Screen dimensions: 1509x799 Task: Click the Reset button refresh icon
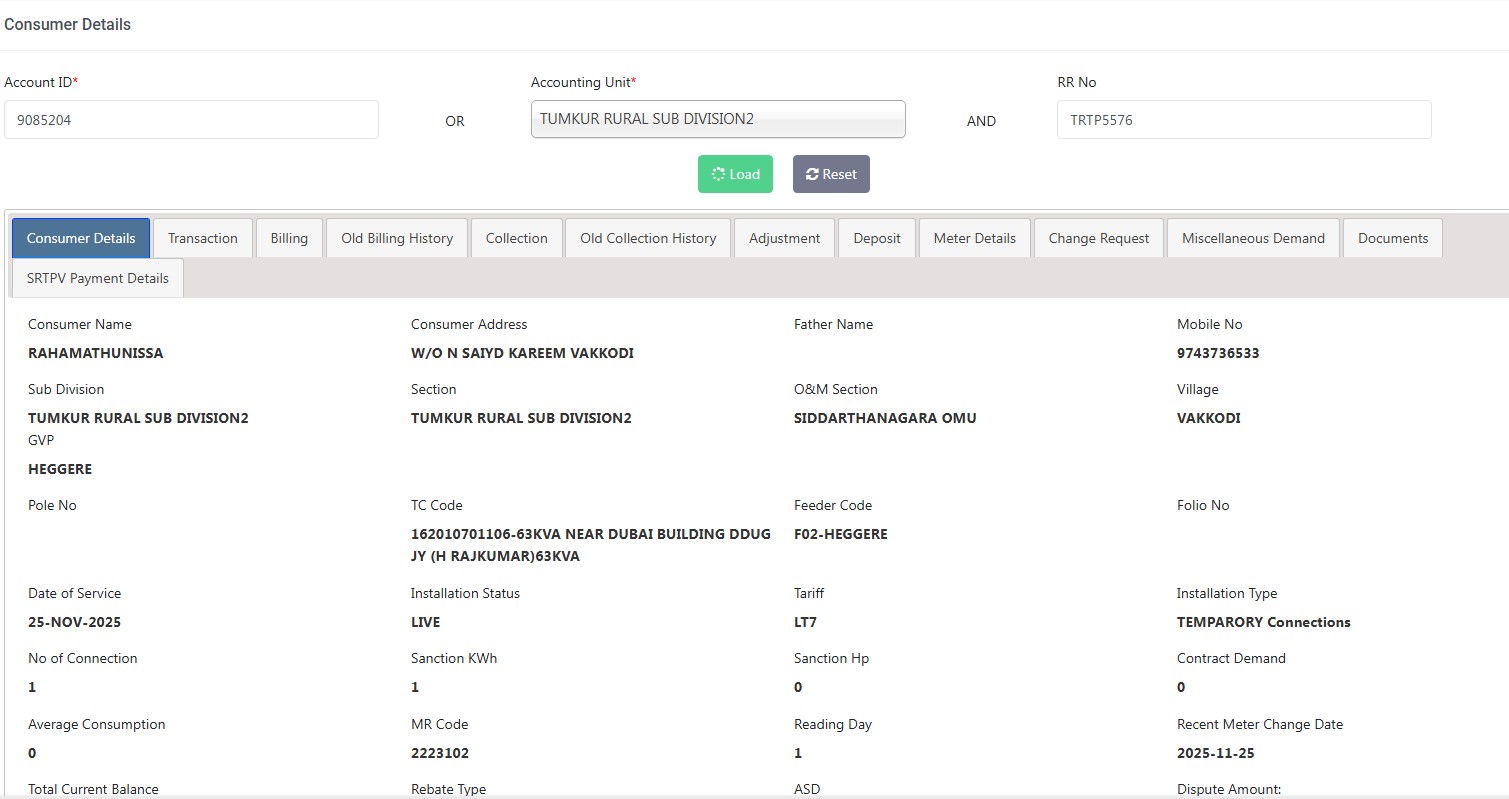tap(812, 174)
